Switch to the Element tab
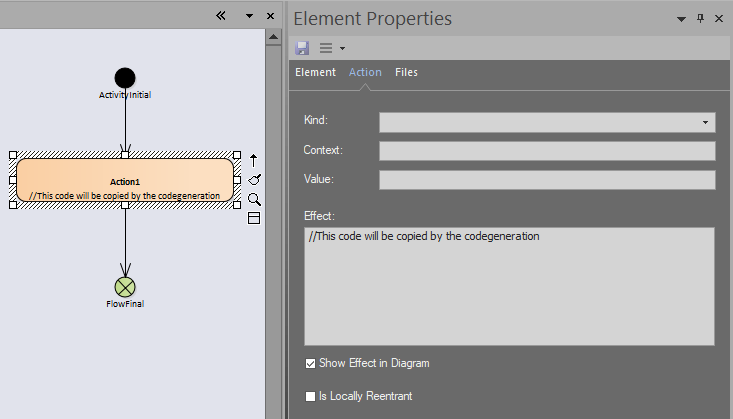The width and height of the screenshot is (733, 419). [x=316, y=72]
